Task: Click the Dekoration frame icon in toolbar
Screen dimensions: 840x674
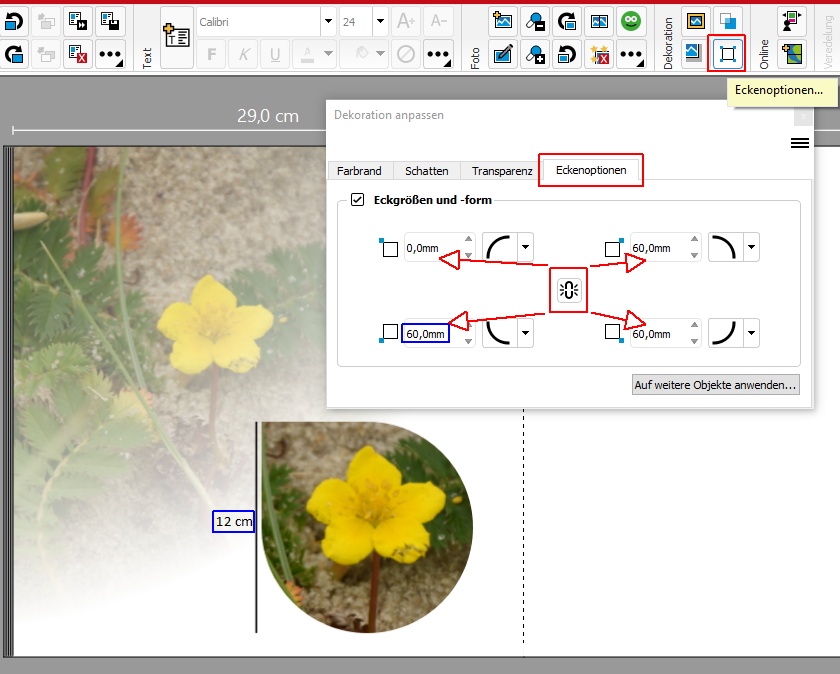Action: pyautogui.click(x=694, y=21)
